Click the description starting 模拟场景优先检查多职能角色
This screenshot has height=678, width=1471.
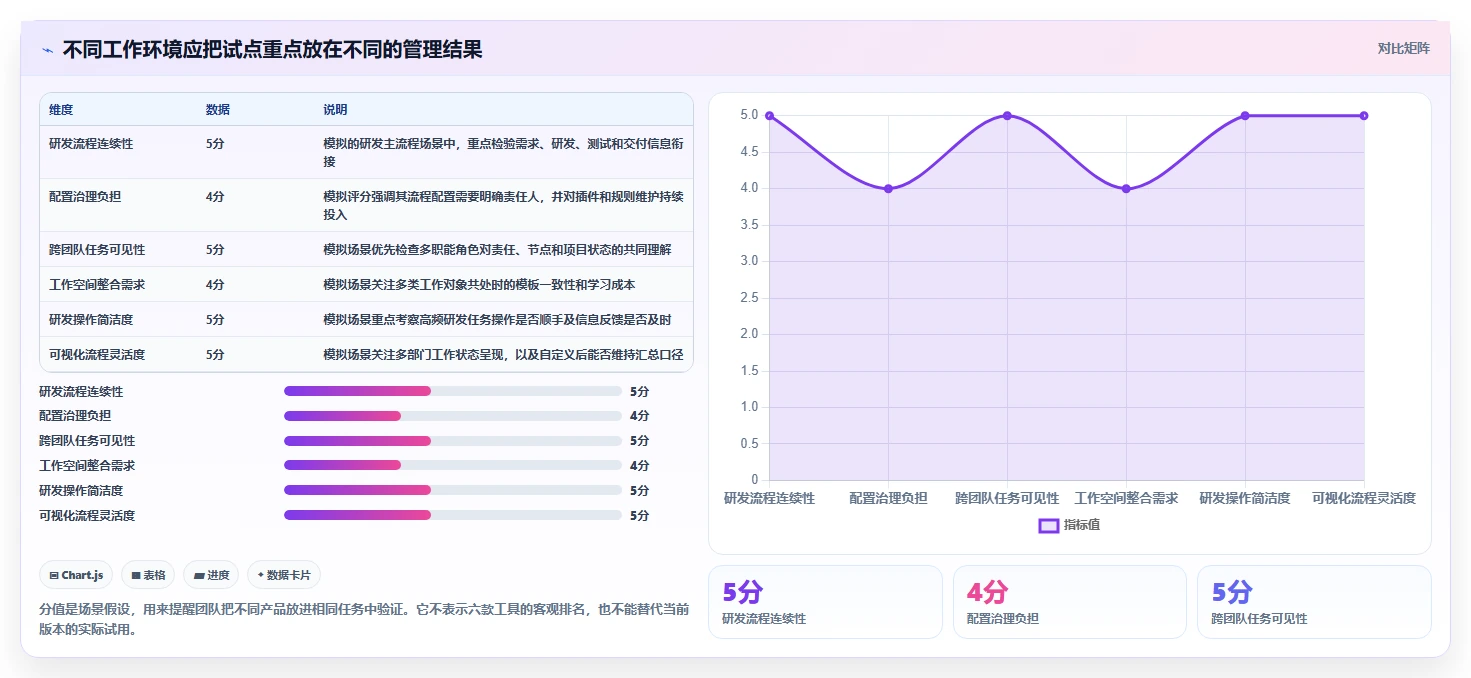(497, 250)
